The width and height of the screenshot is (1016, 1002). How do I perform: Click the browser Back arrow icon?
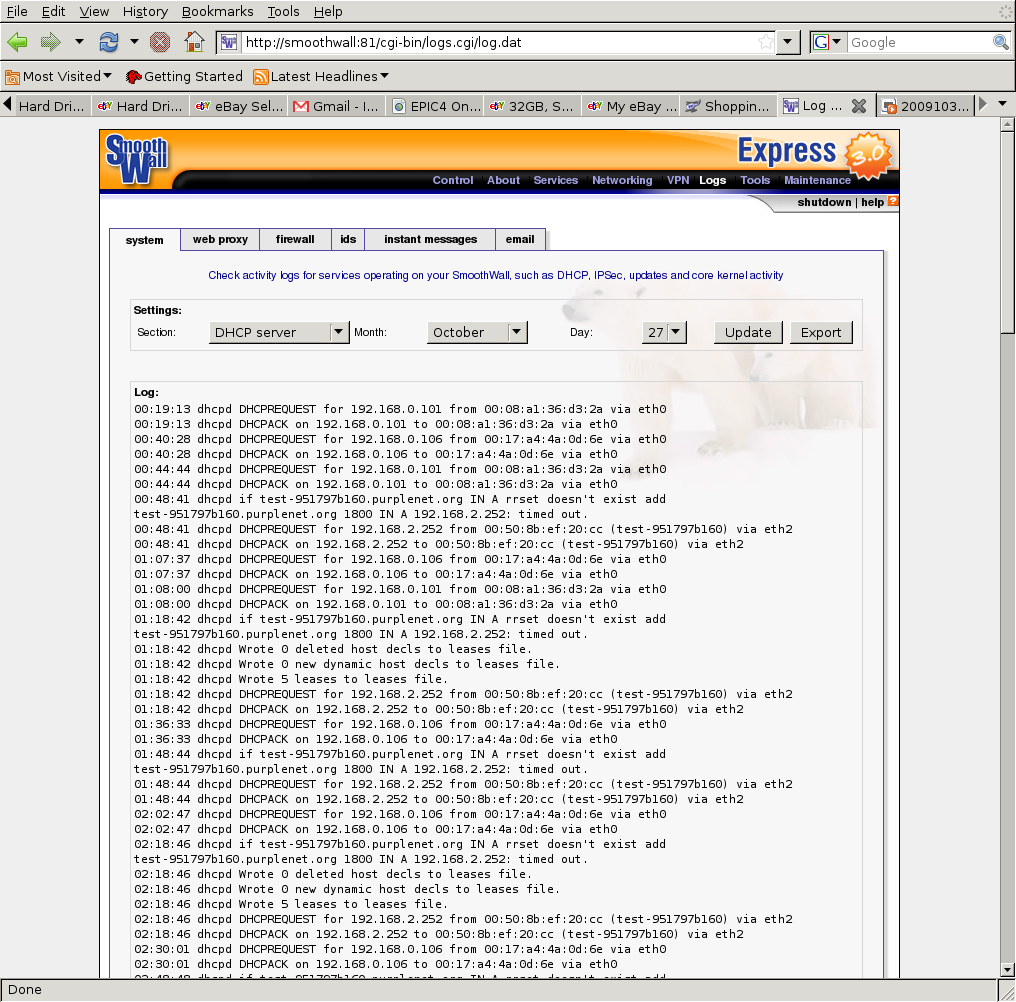pyautogui.click(x=17, y=42)
